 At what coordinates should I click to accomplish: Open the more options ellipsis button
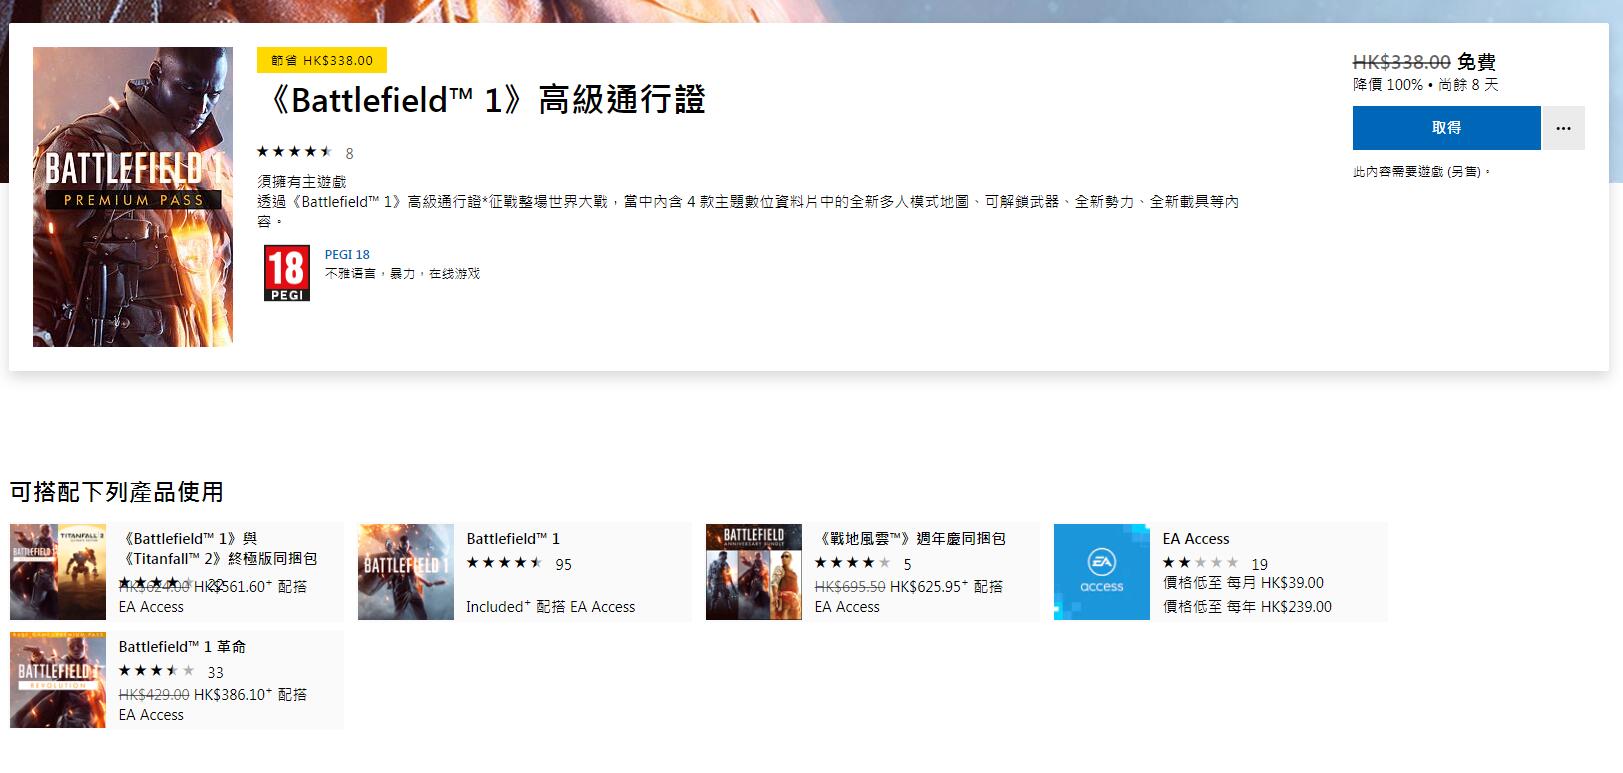pos(1563,128)
